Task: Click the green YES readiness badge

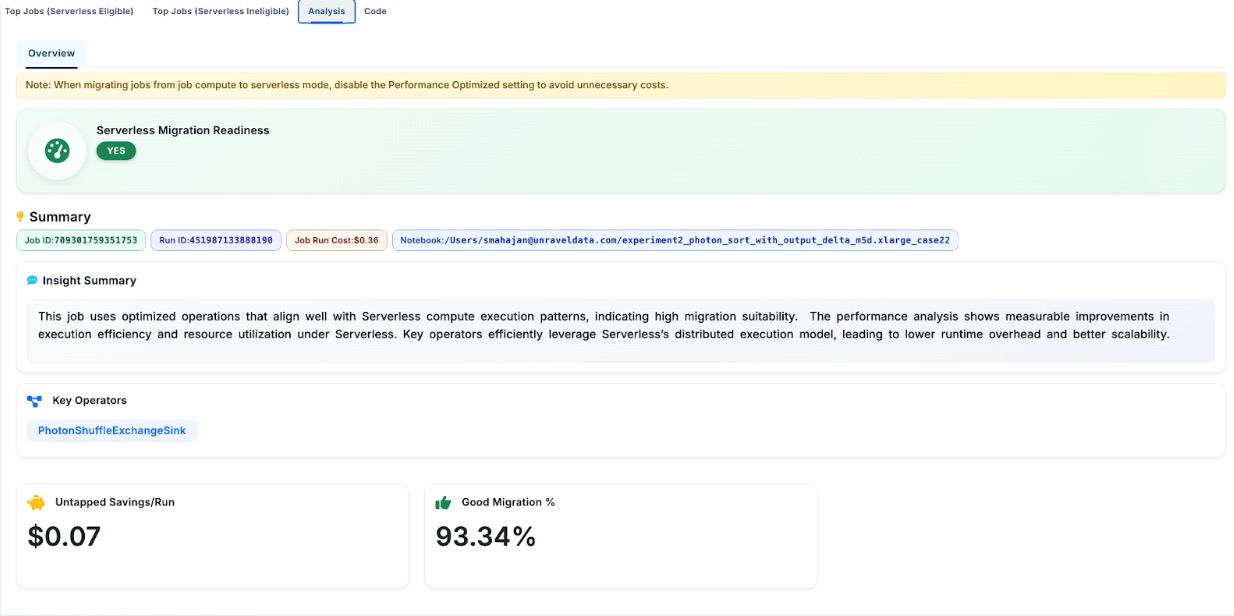Action: (x=116, y=151)
